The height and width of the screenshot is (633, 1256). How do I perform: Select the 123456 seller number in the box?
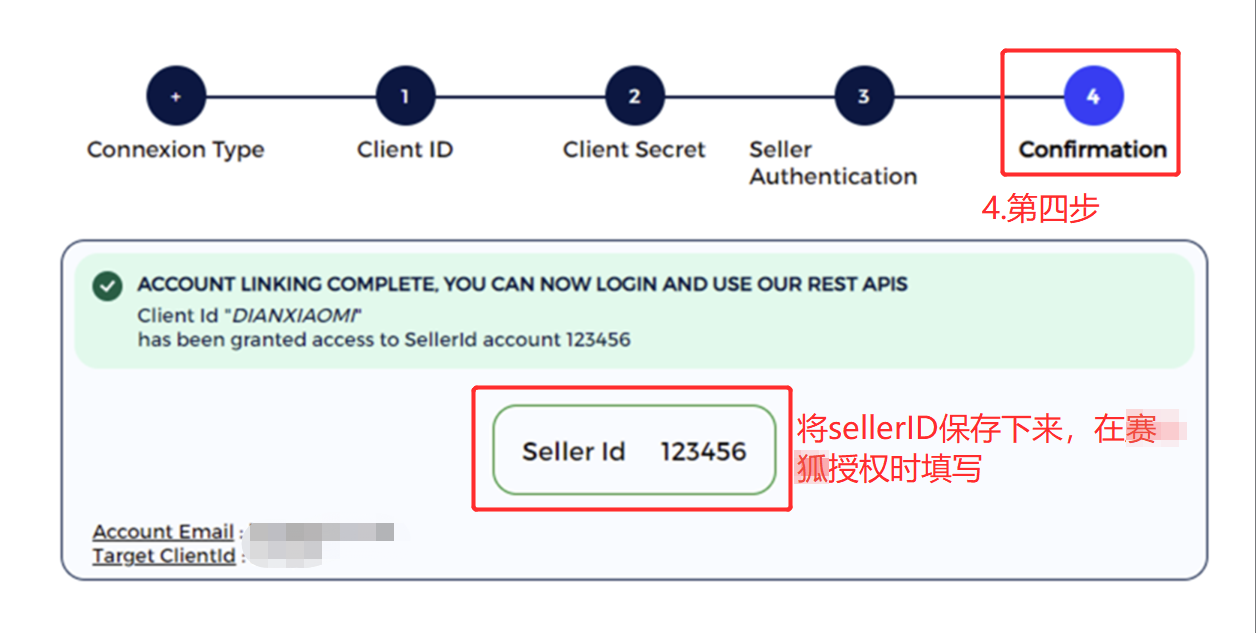(703, 452)
